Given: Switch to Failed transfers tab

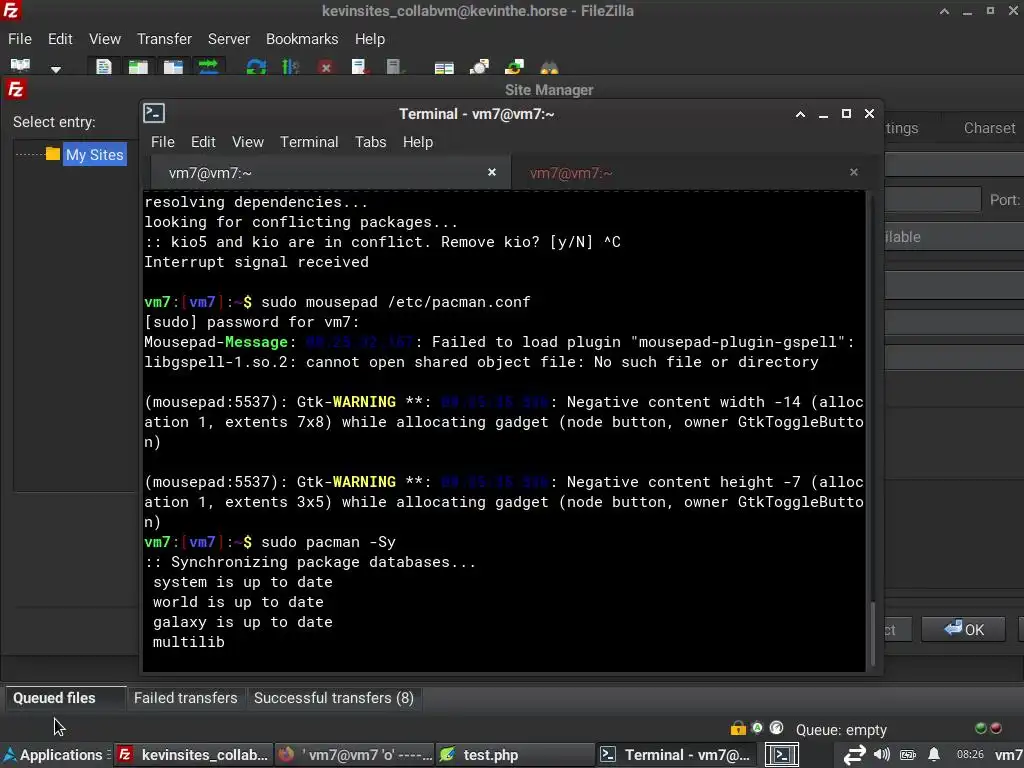Looking at the screenshot, I should pyautogui.click(x=185, y=698).
